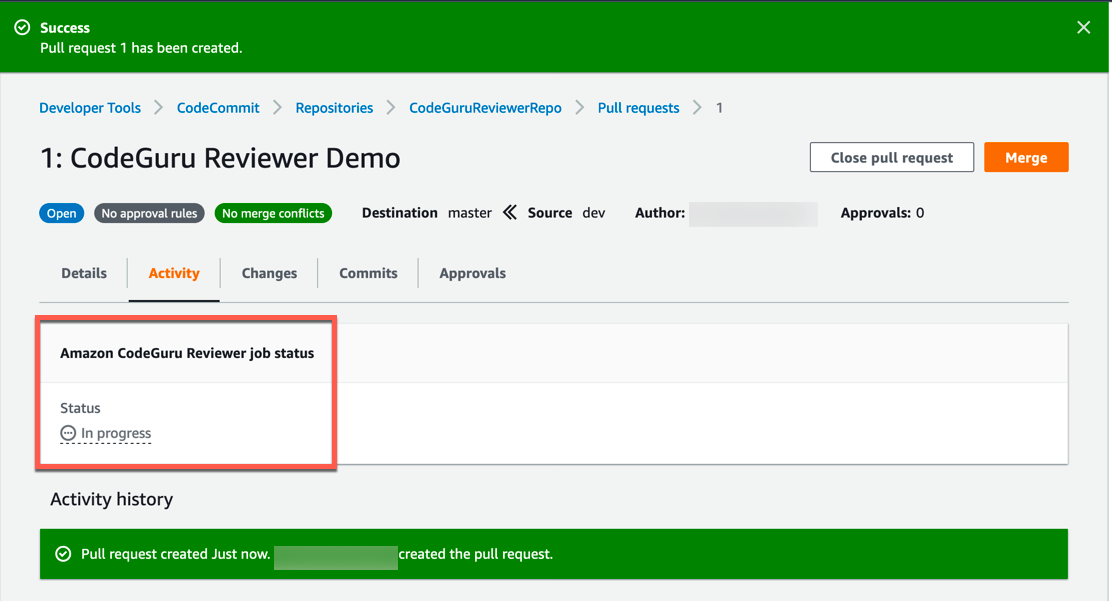Switch to the Changes tab
Viewport: 1112px width, 601px height.
tap(268, 272)
